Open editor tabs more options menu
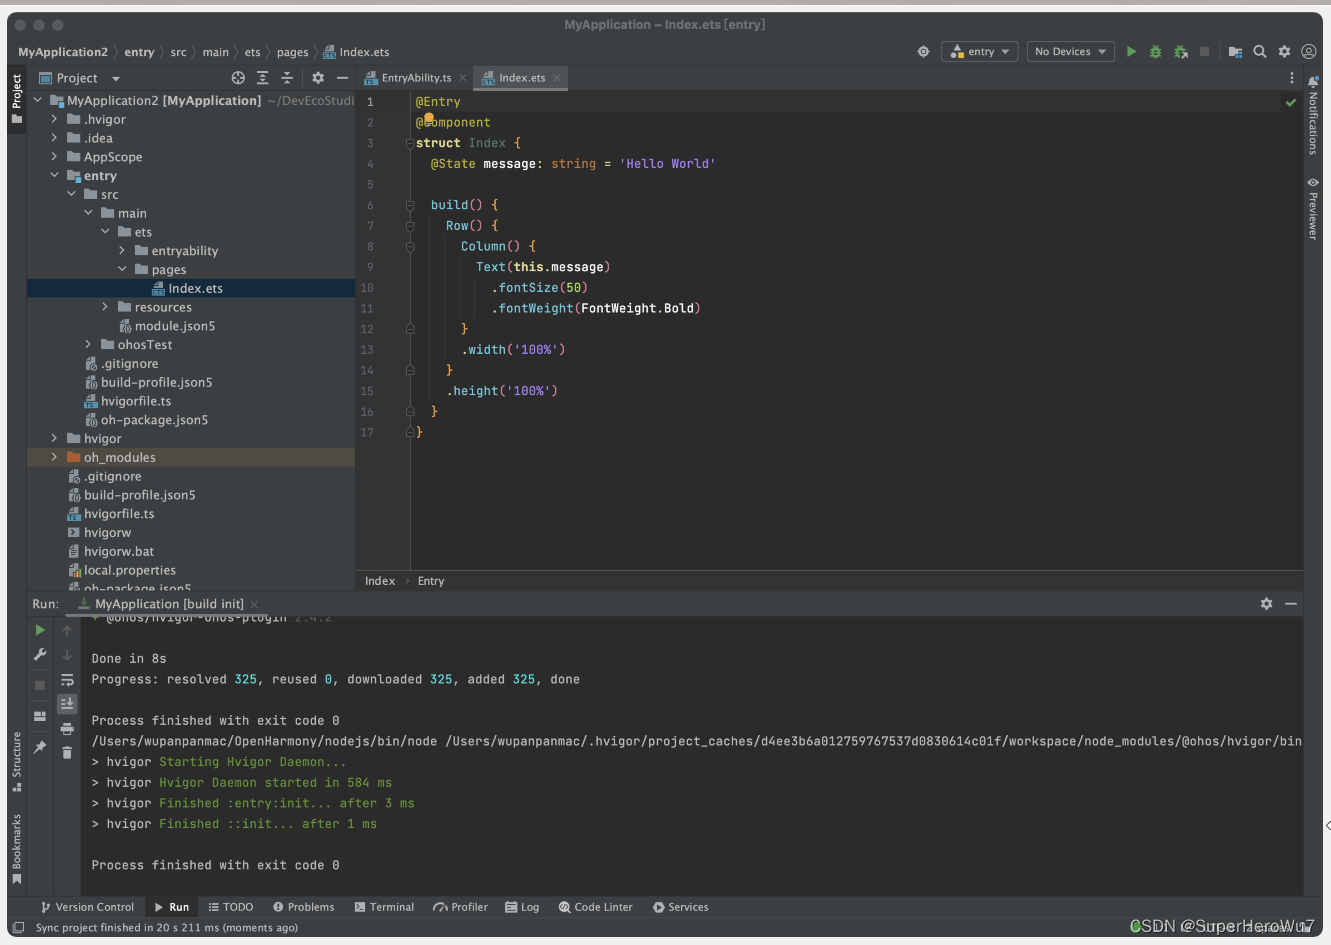The height and width of the screenshot is (945, 1331). point(1291,78)
